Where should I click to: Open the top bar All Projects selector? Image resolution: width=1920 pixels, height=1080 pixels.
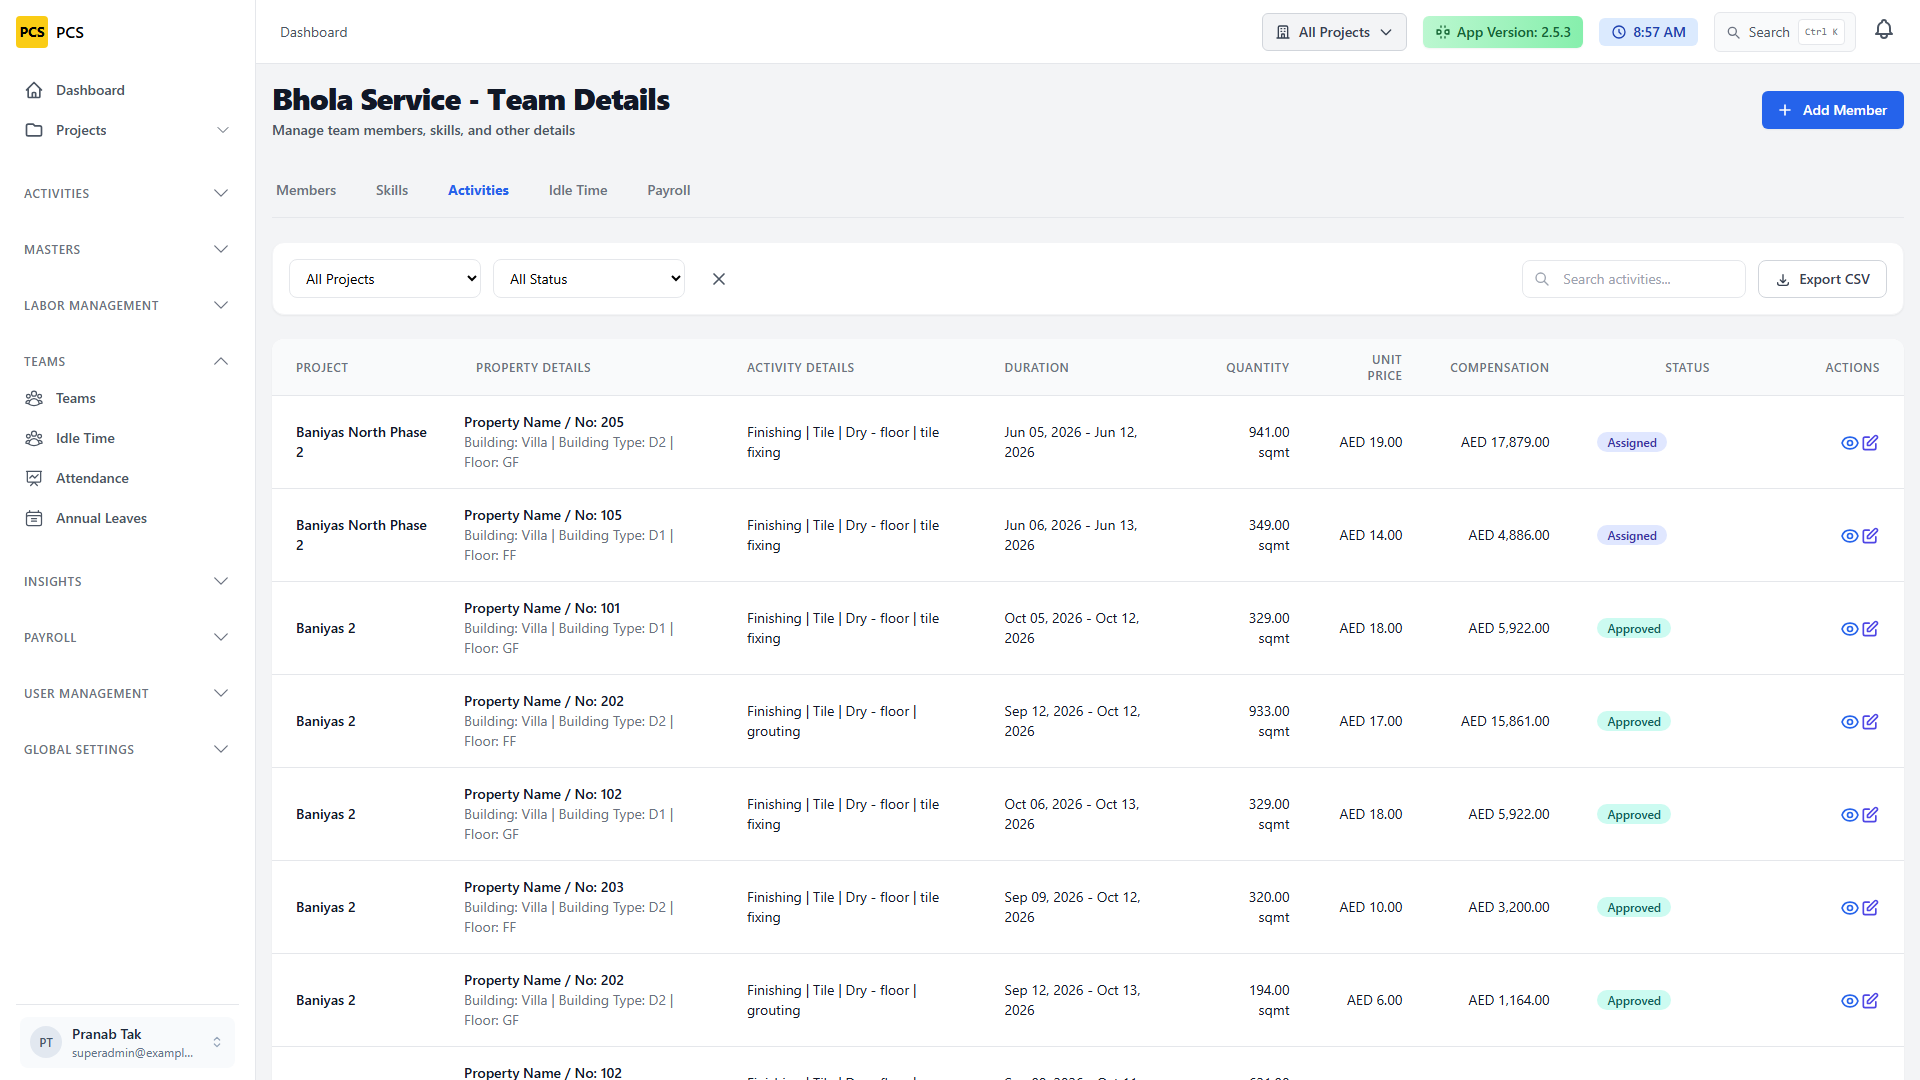click(1334, 32)
